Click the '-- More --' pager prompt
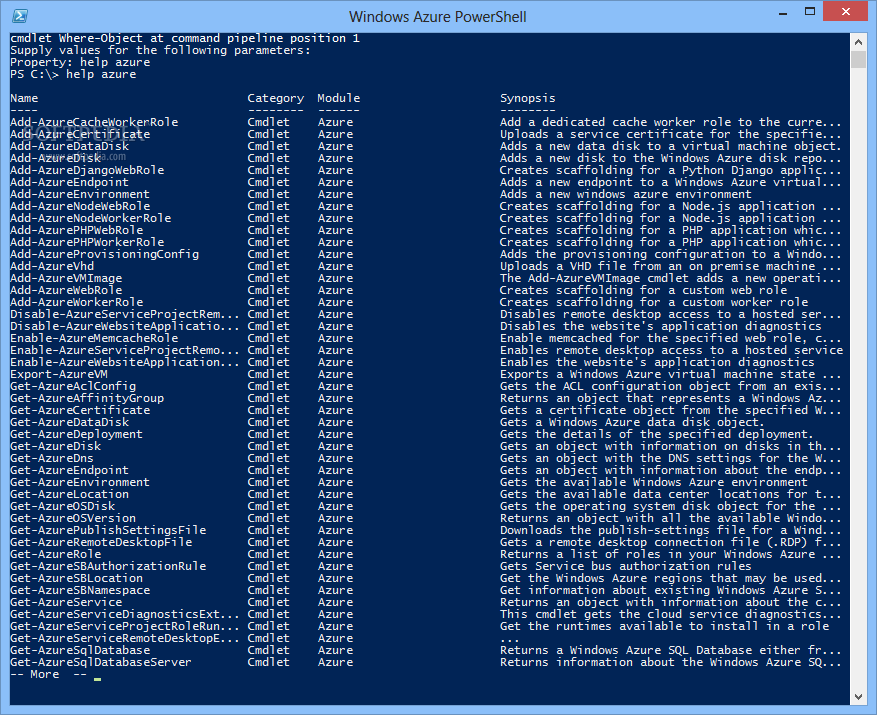The image size is (877, 715). click(x=49, y=675)
